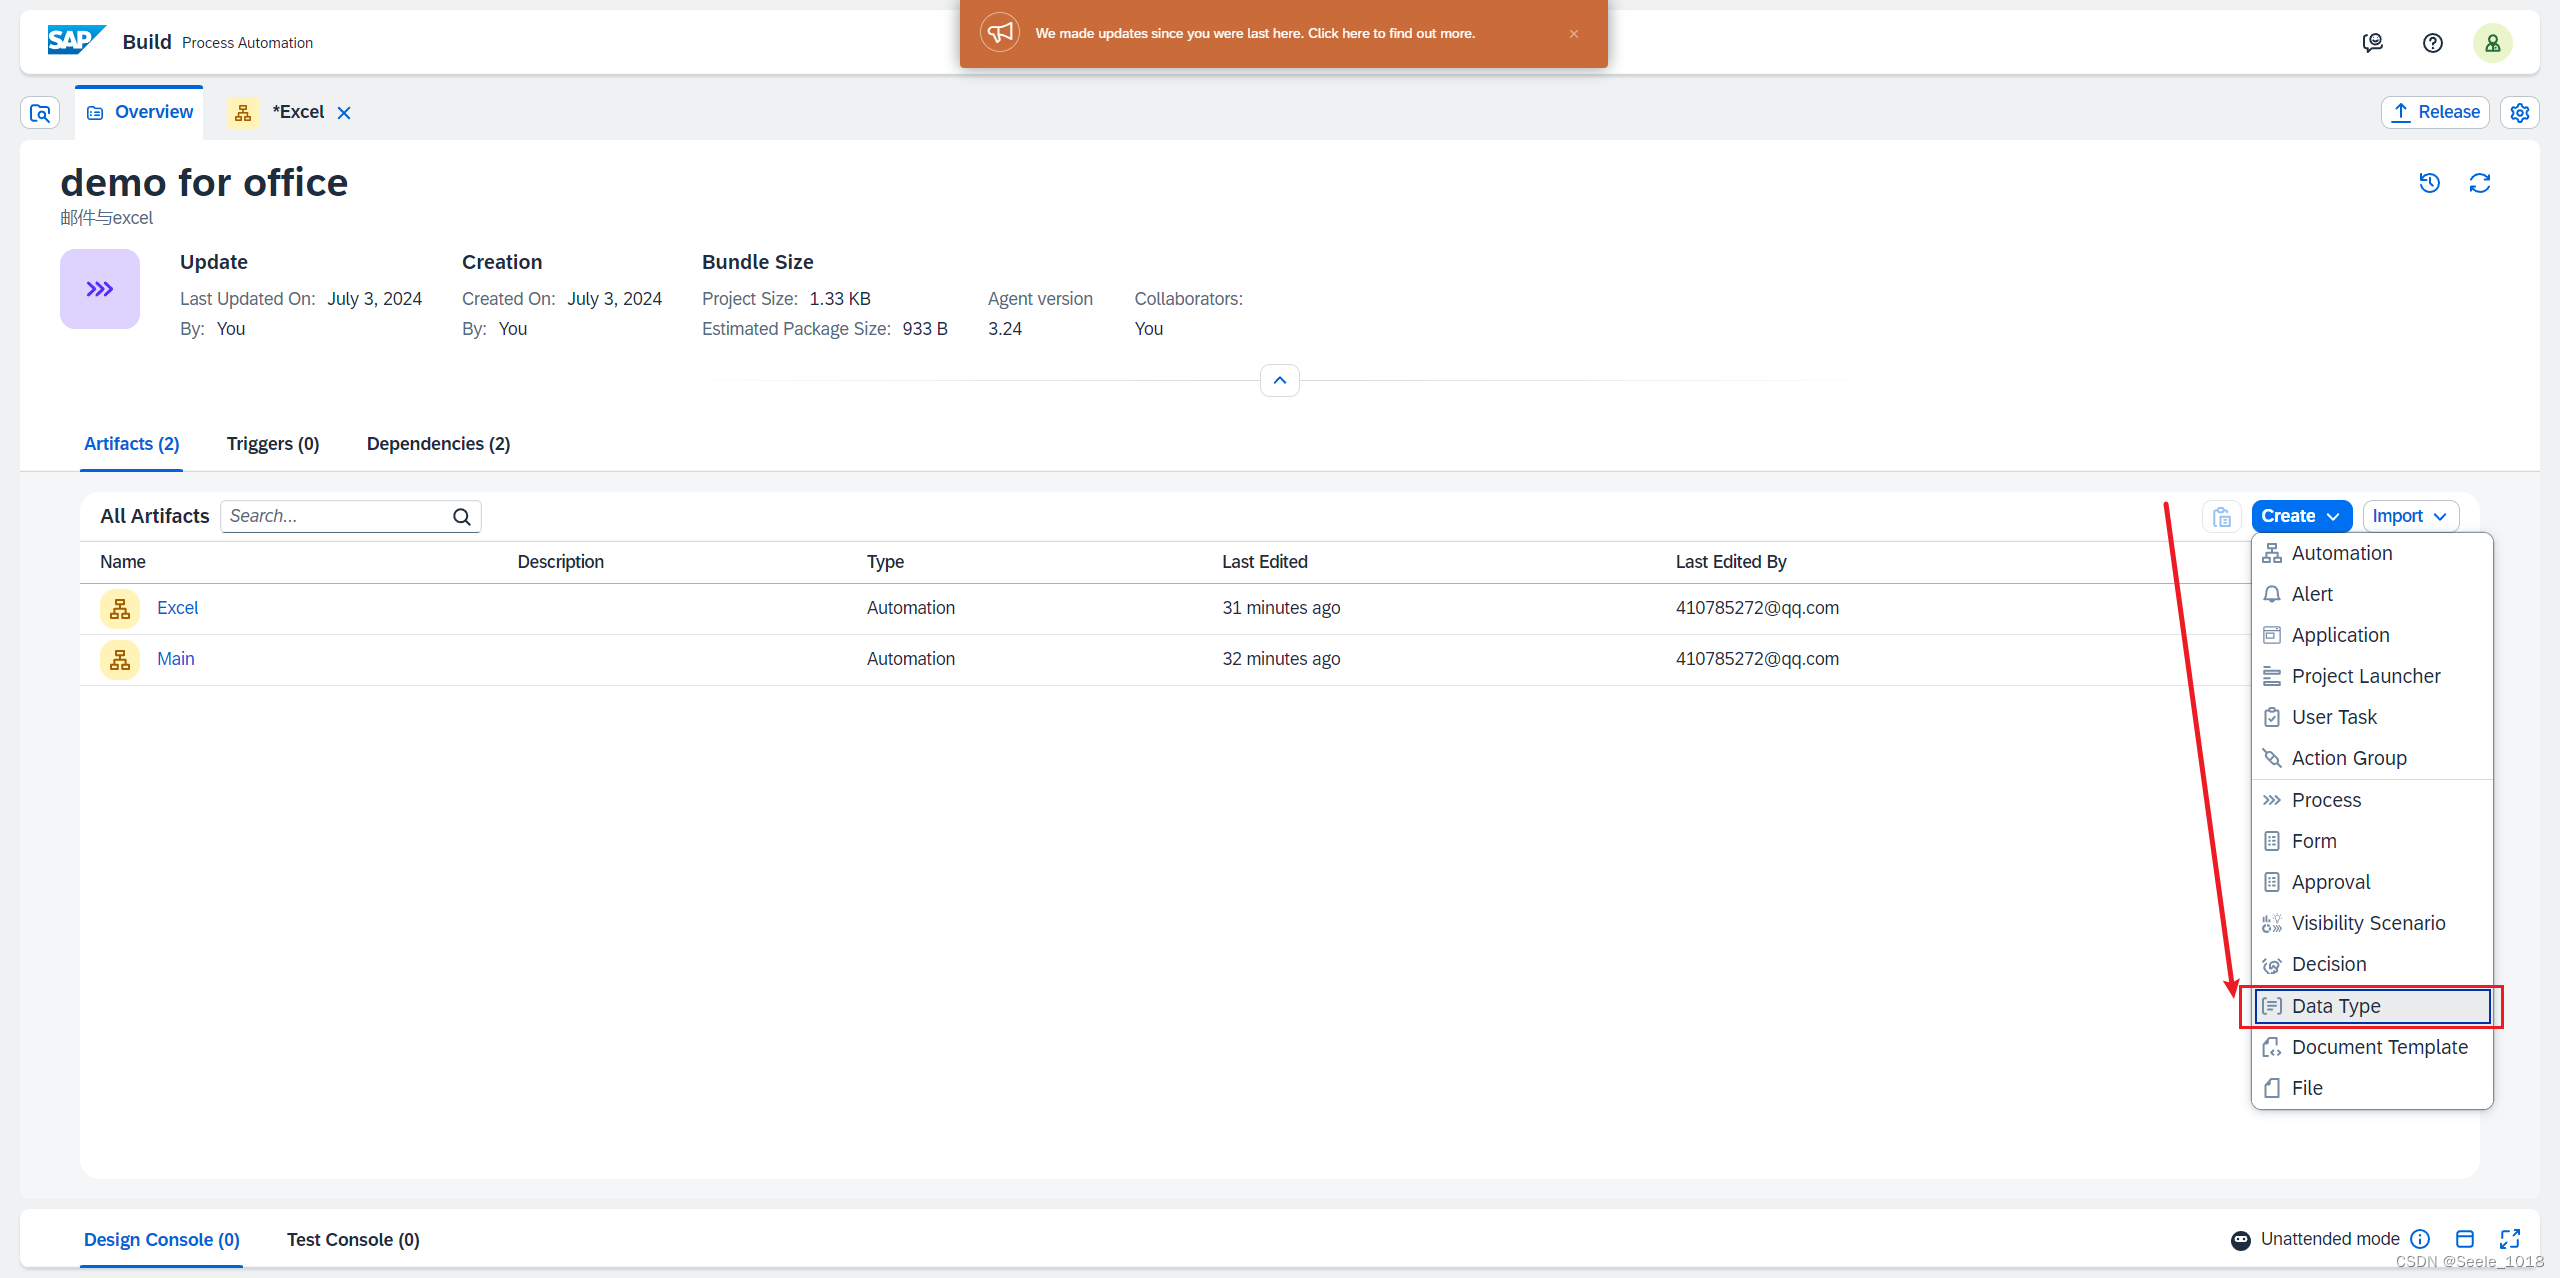Select the Triggers (0) tab
2560x1278 pixels.
coord(273,444)
